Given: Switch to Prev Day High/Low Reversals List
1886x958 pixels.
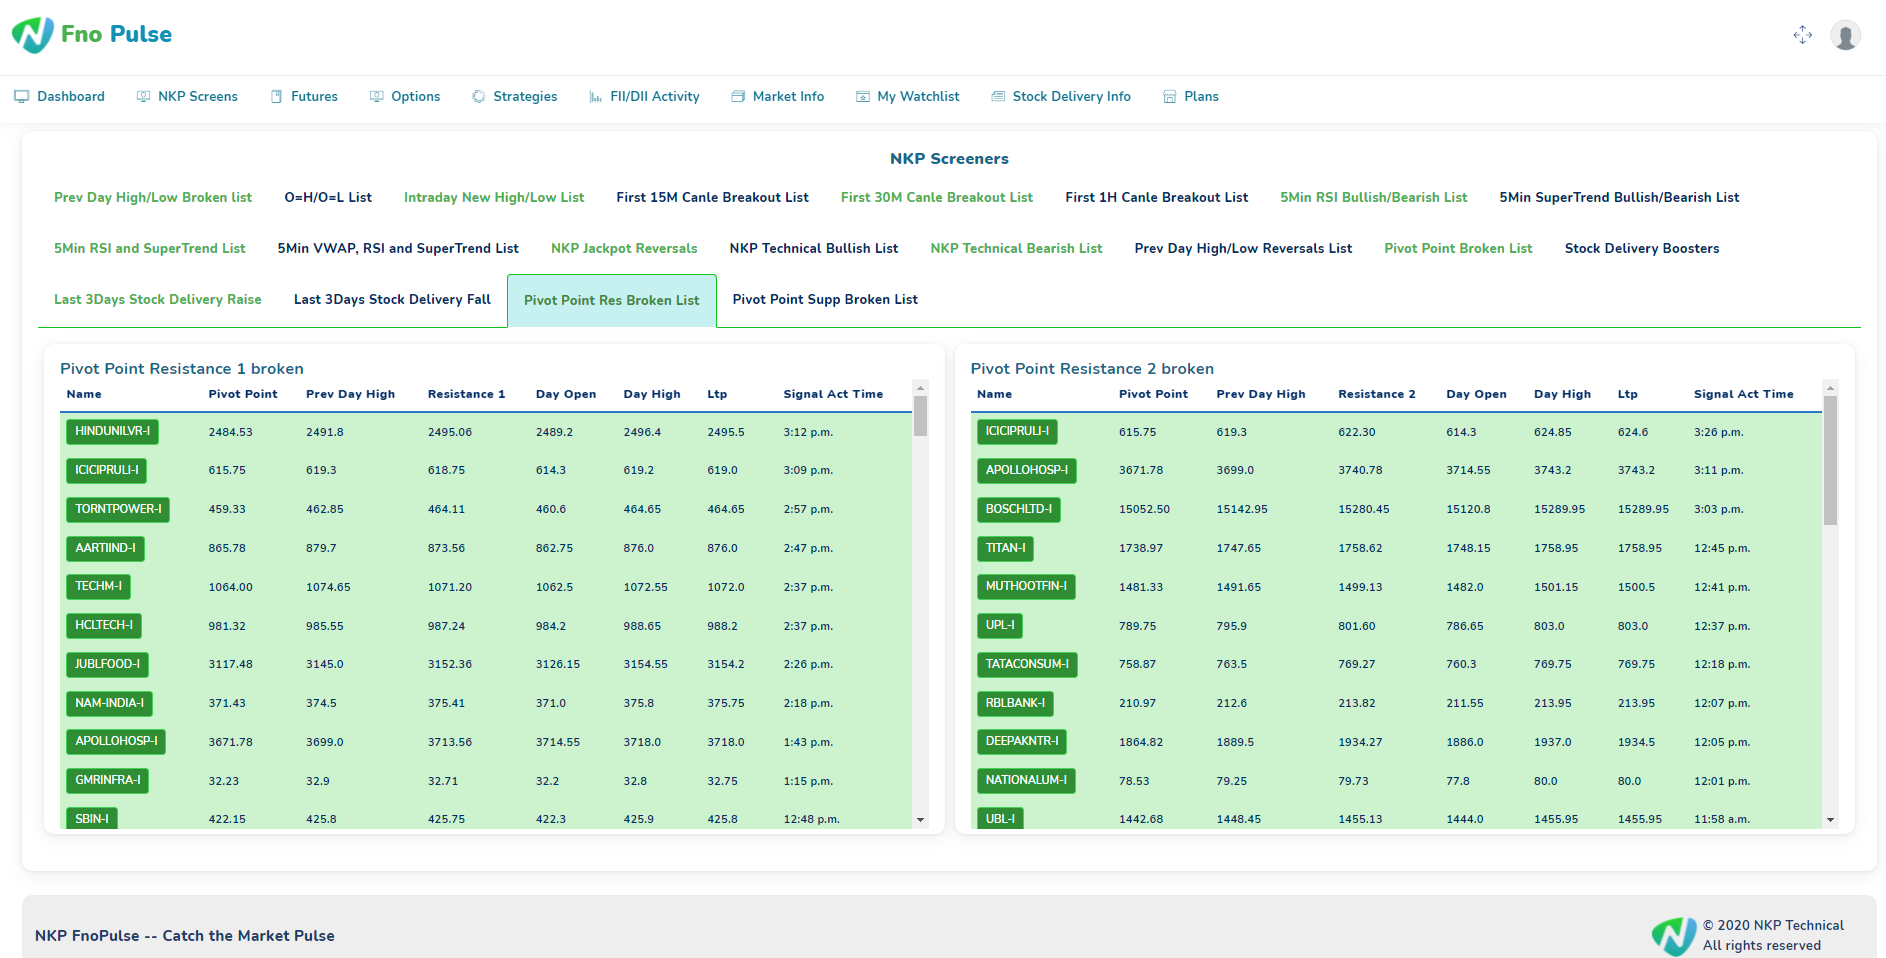Looking at the screenshot, I should click(x=1243, y=249).
